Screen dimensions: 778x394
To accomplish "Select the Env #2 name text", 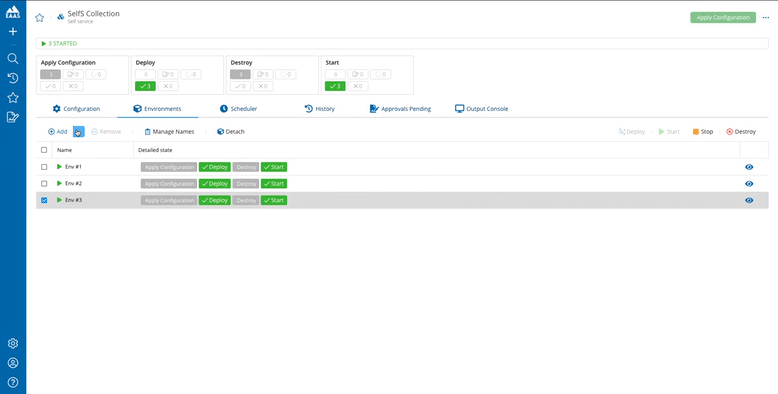I will [73, 184].
